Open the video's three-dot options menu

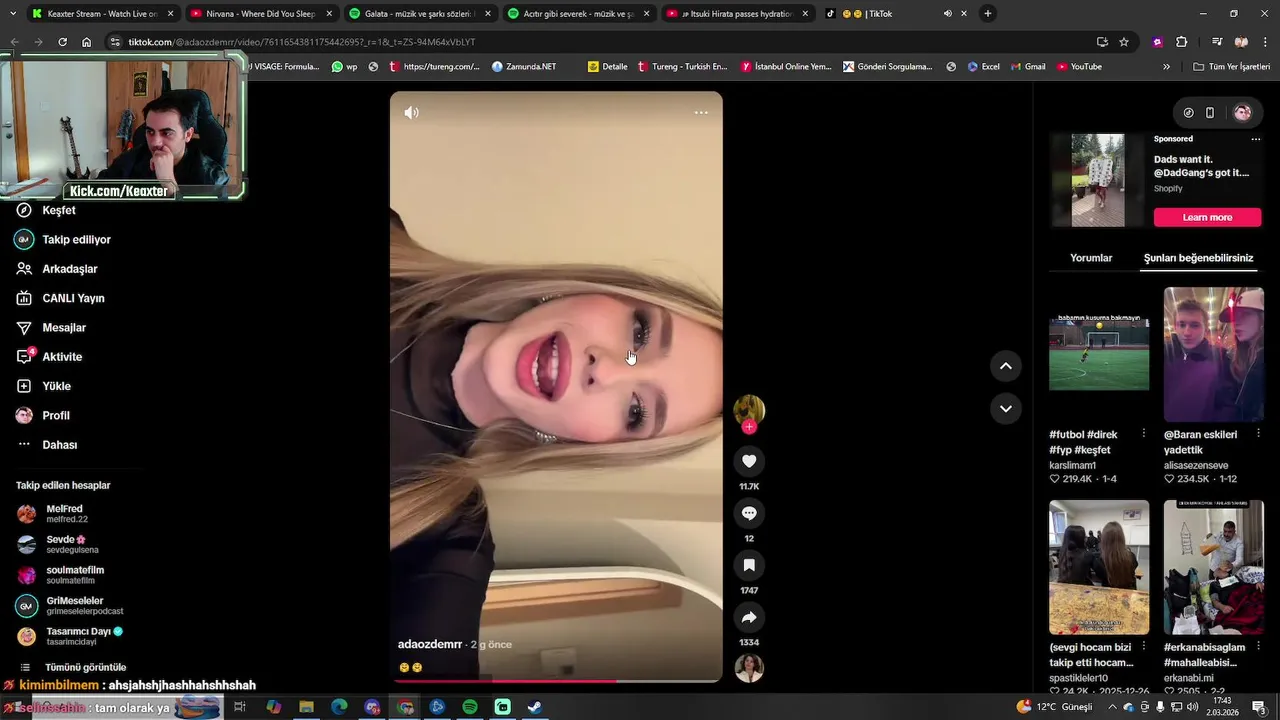click(x=701, y=112)
